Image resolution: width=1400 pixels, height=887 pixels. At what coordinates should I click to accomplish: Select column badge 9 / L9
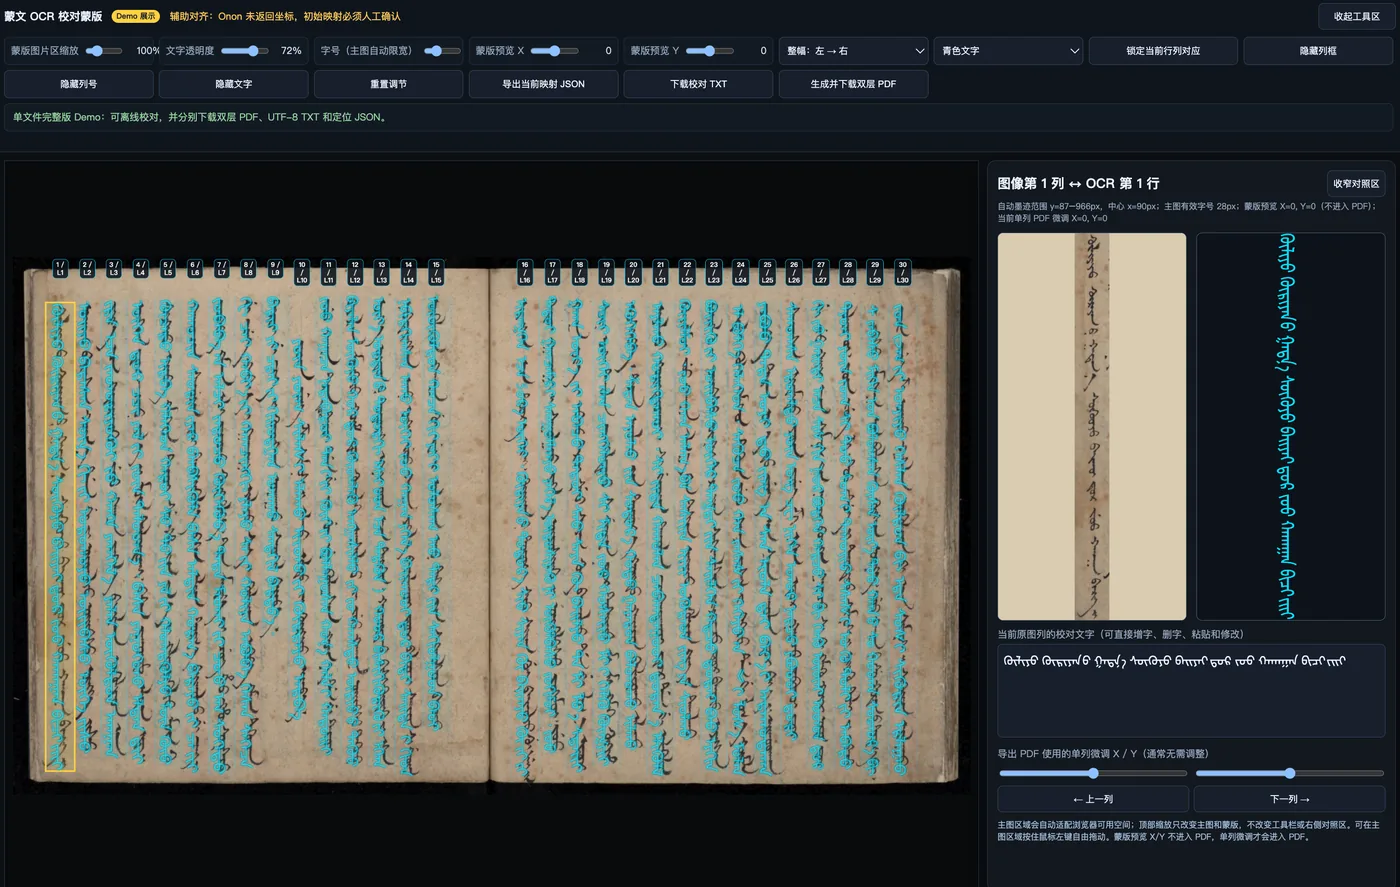click(x=275, y=269)
